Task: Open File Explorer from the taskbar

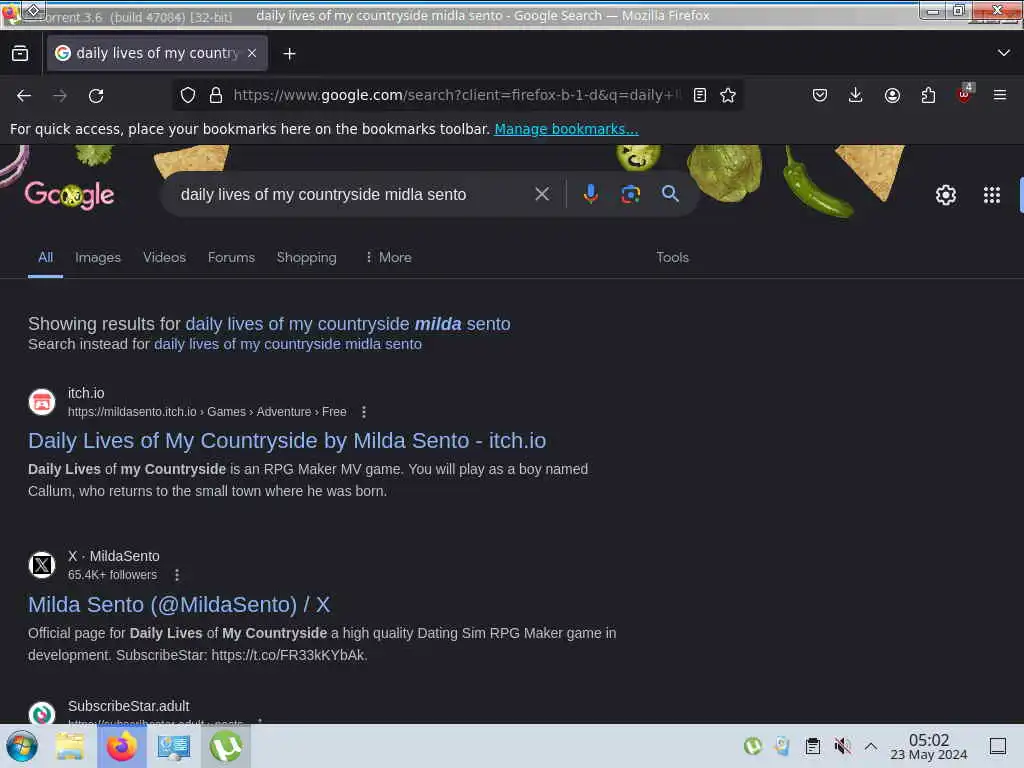Action: 70,746
